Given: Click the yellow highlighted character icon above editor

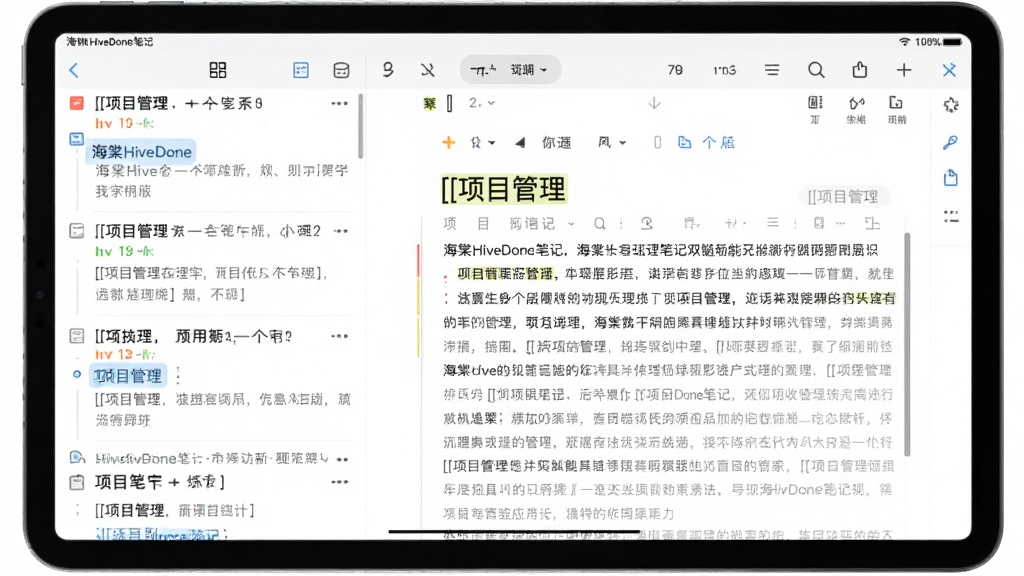Looking at the screenshot, I should [429, 103].
